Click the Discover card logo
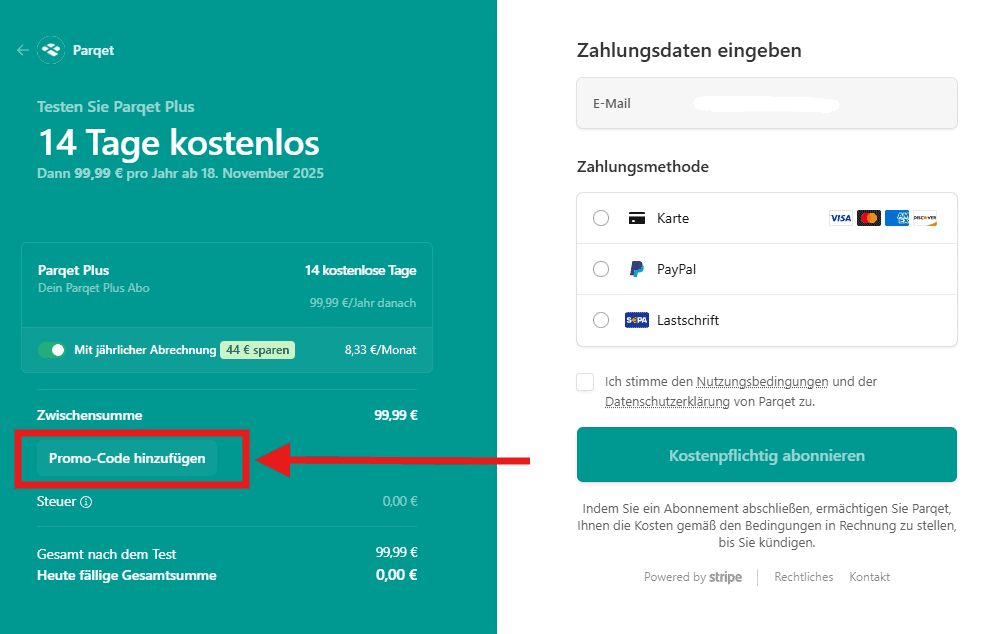The height and width of the screenshot is (634, 1003). (924, 218)
